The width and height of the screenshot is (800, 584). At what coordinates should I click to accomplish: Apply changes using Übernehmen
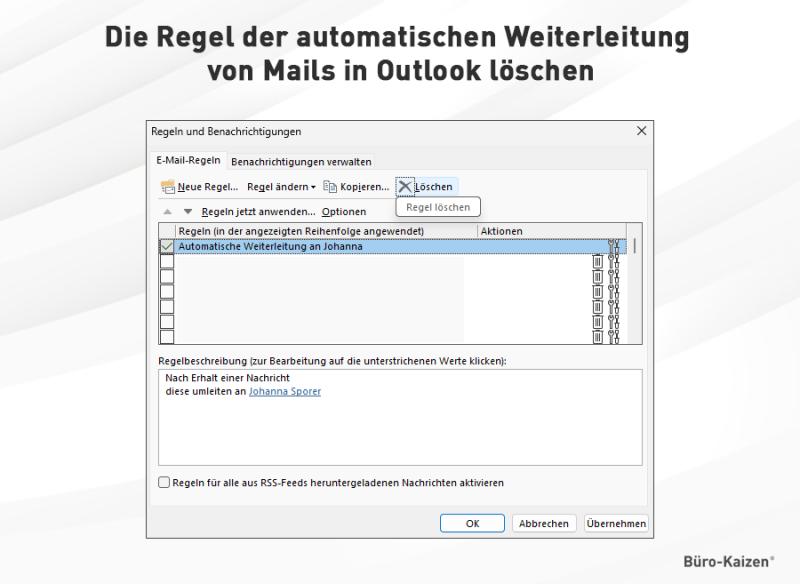pos(616,523)
